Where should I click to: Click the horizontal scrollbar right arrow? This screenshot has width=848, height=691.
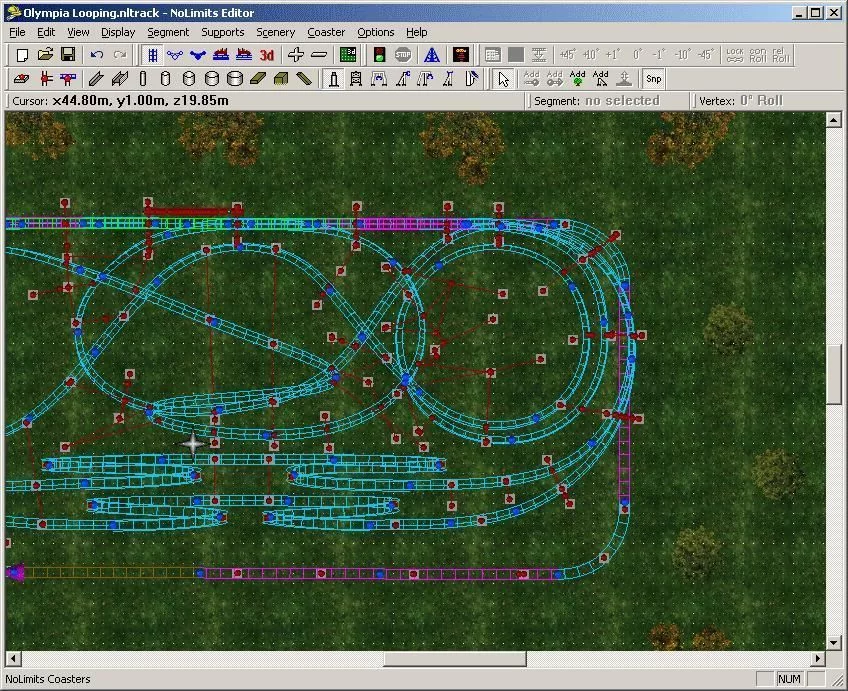click(x=818, y=659)
